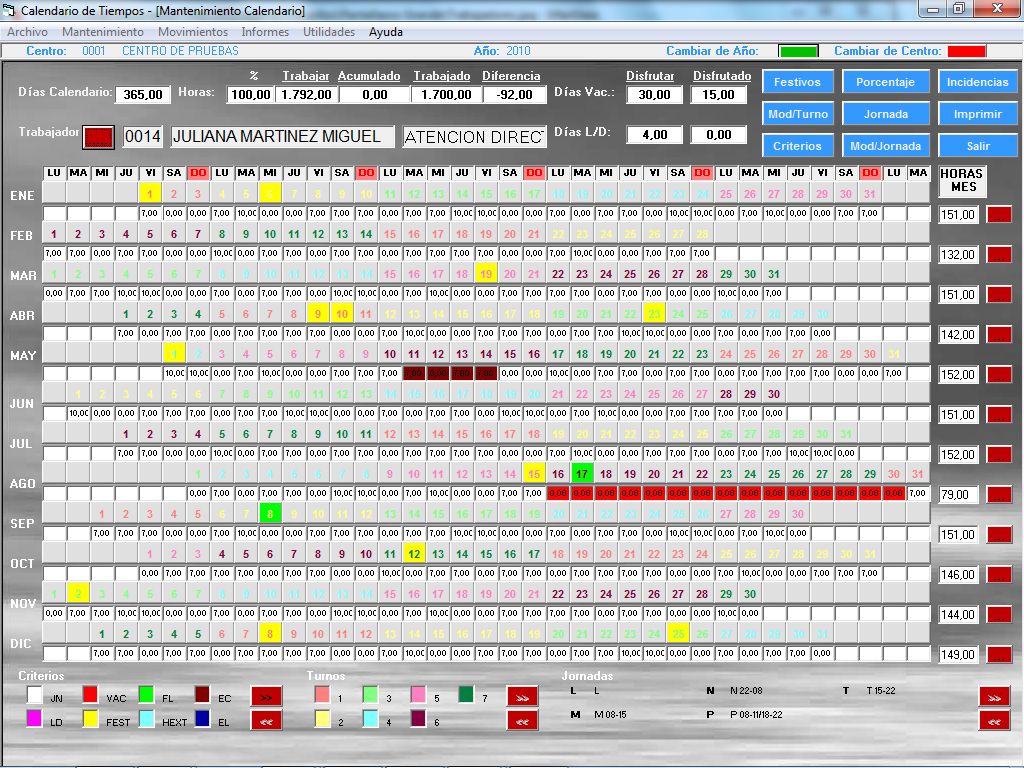Click the red Cambiar de Centro button
Viewport: 1024px width, 768px height.
coord(966,51)
